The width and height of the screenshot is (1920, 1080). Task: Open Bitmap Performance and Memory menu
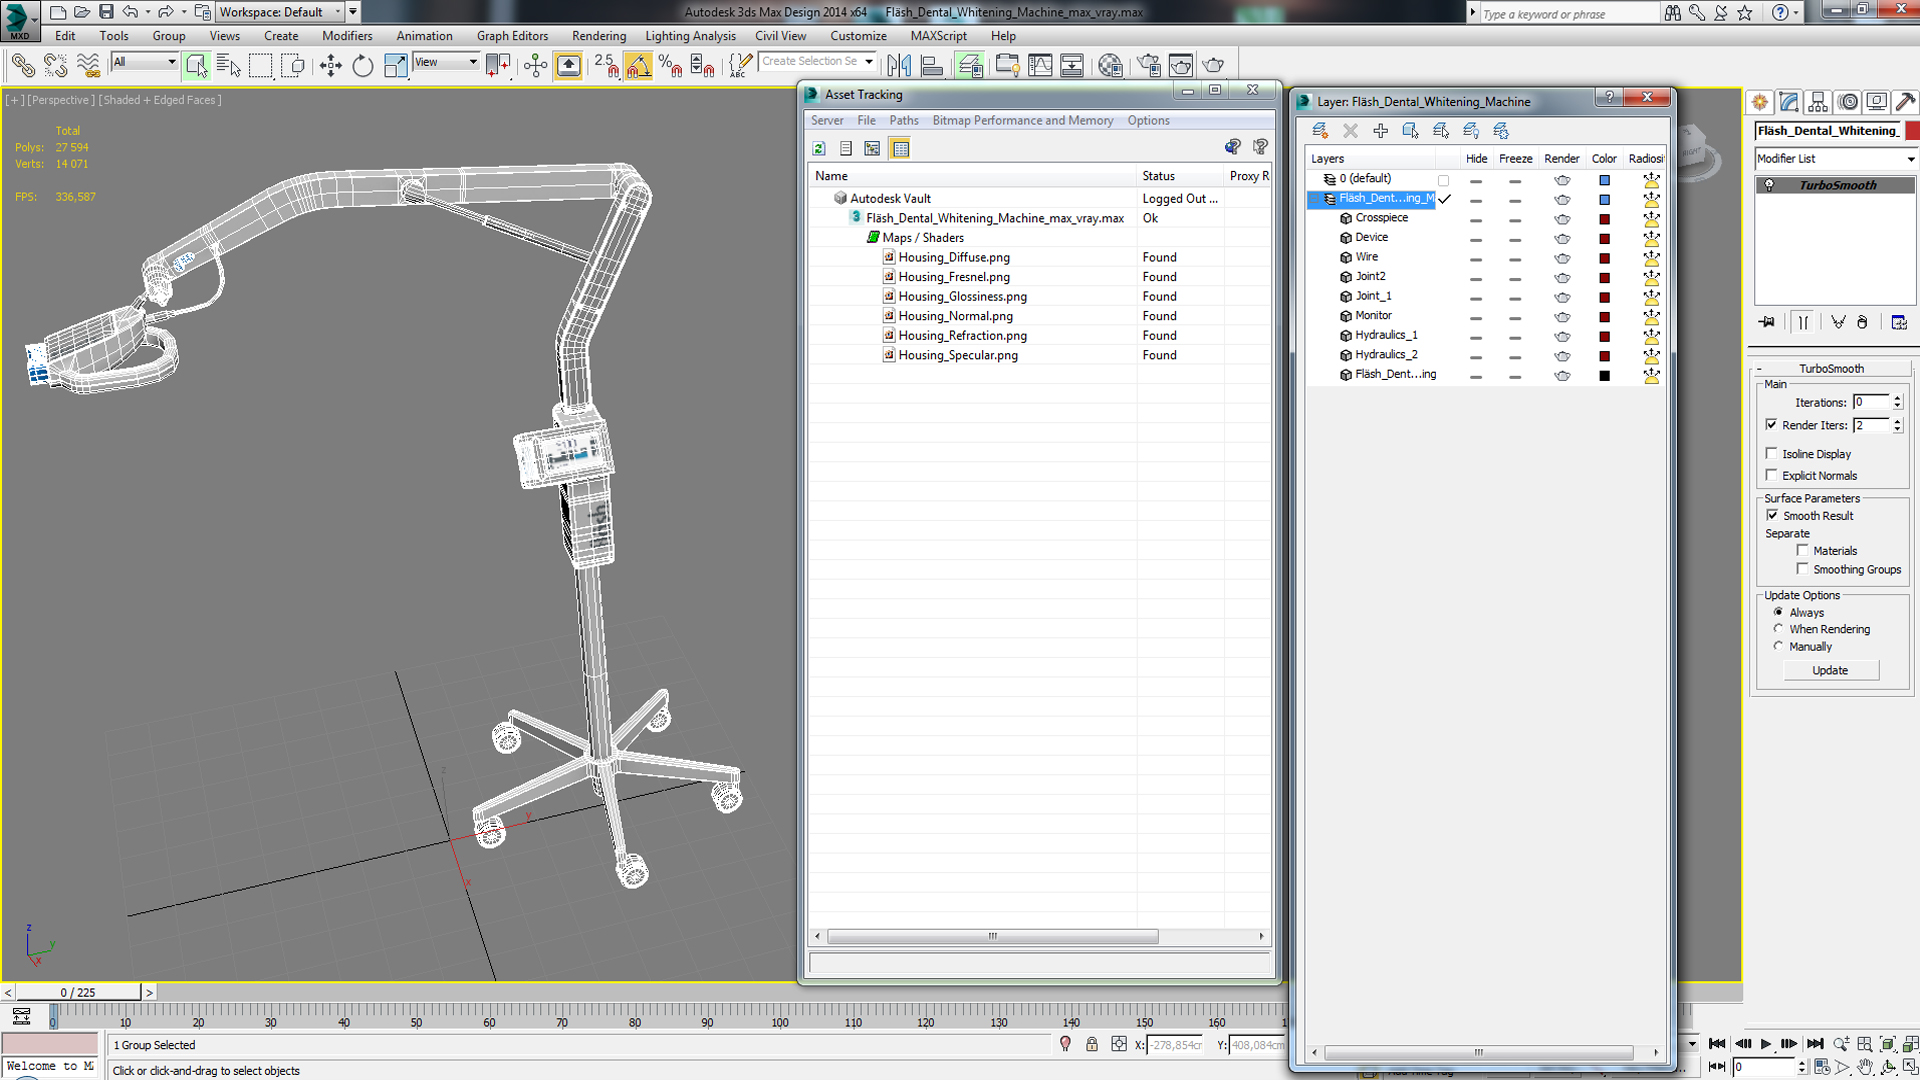1022,121
